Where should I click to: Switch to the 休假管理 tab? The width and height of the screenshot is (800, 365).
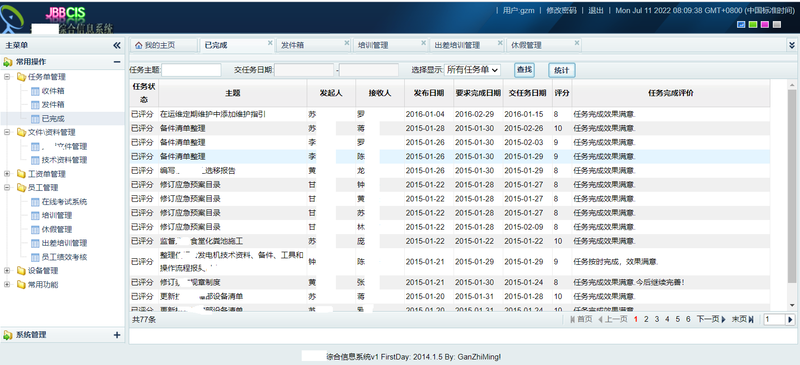pyautogui.click(x=543, y=45)
